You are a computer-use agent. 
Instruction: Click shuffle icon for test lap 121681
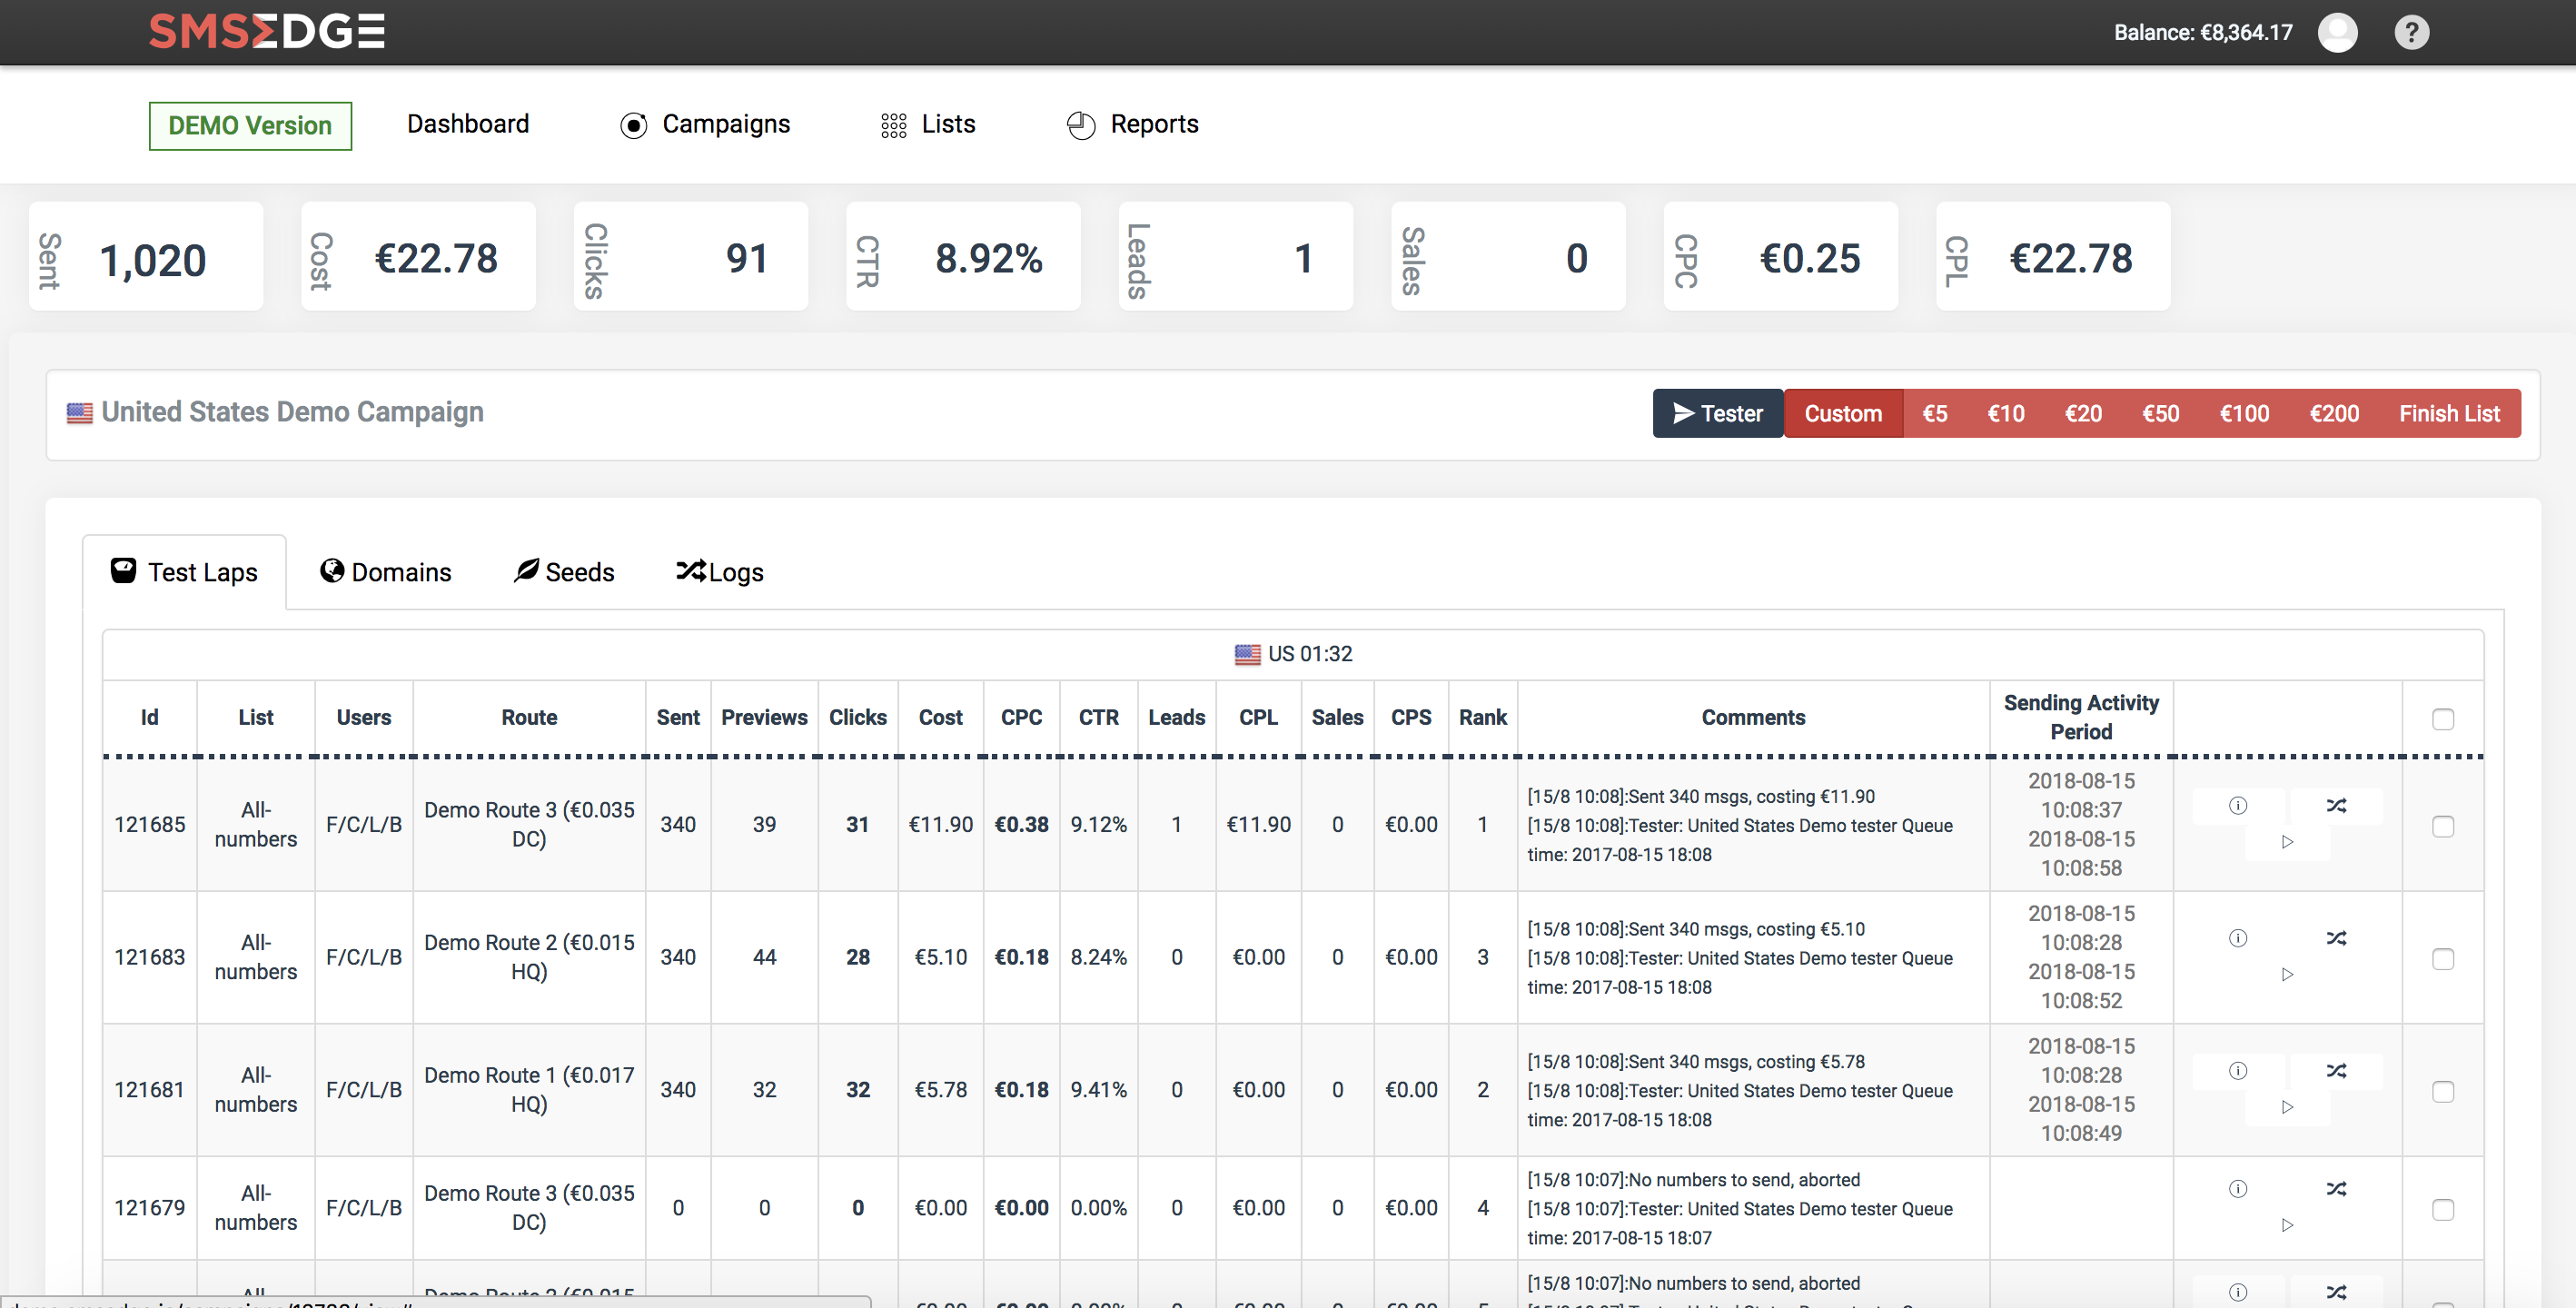pyautogui.click(x=2336, y=1071)
